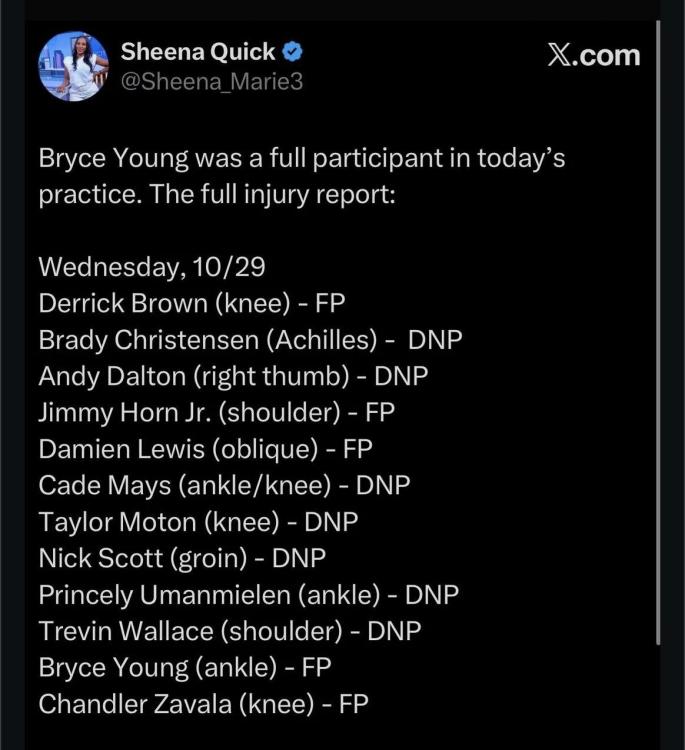Select the Chandler Zavala (knee) line
The width and height of the screenshot is (685, 750).
203,703
